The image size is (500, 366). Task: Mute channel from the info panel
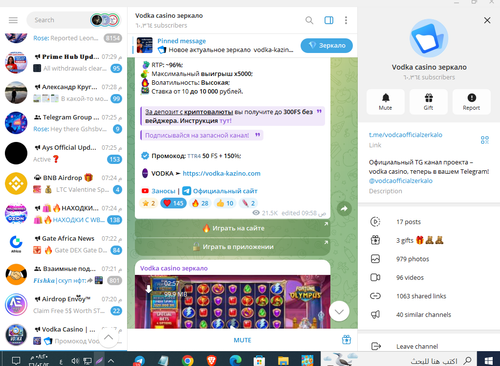tap(385, 102)
